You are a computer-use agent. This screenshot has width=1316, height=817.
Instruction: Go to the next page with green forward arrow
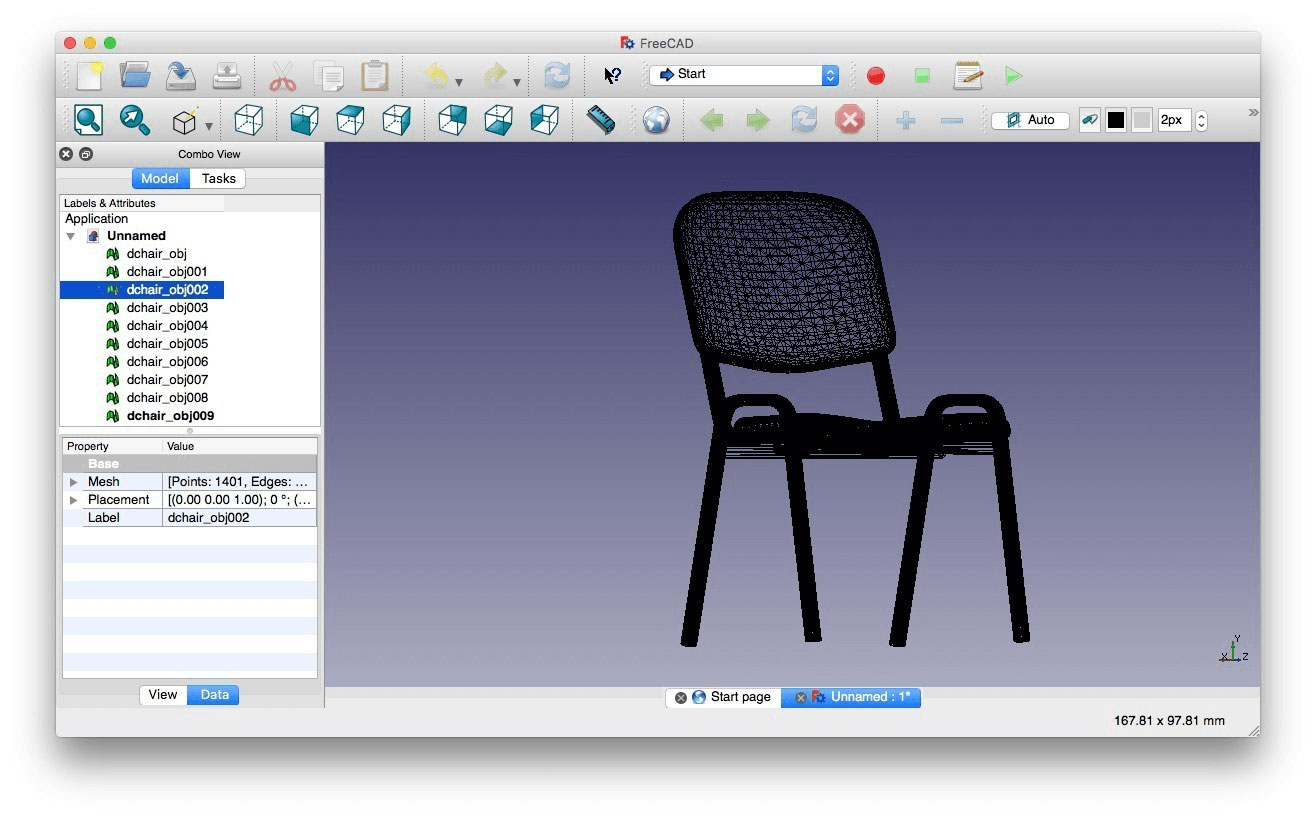pyautogui.click(x=758, y=121)
